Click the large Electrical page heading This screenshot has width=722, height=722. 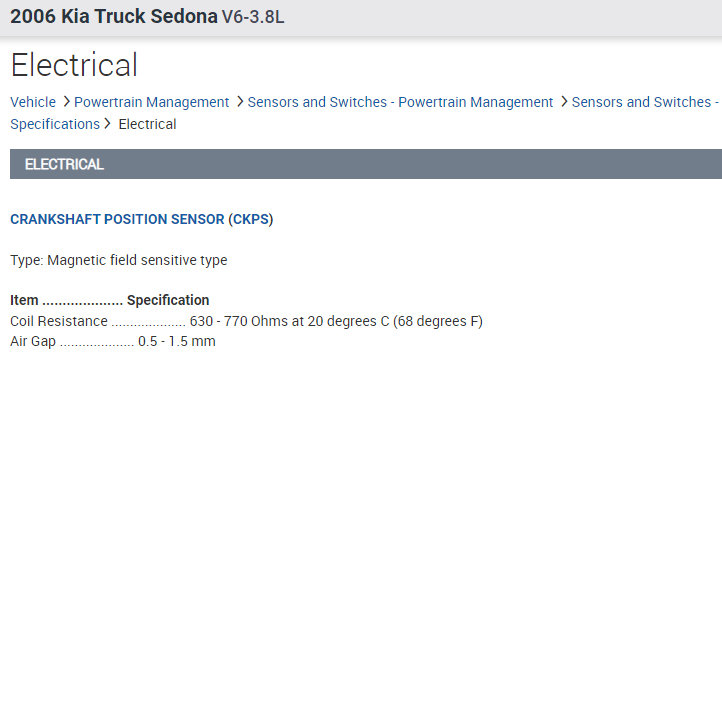(74, 65)
